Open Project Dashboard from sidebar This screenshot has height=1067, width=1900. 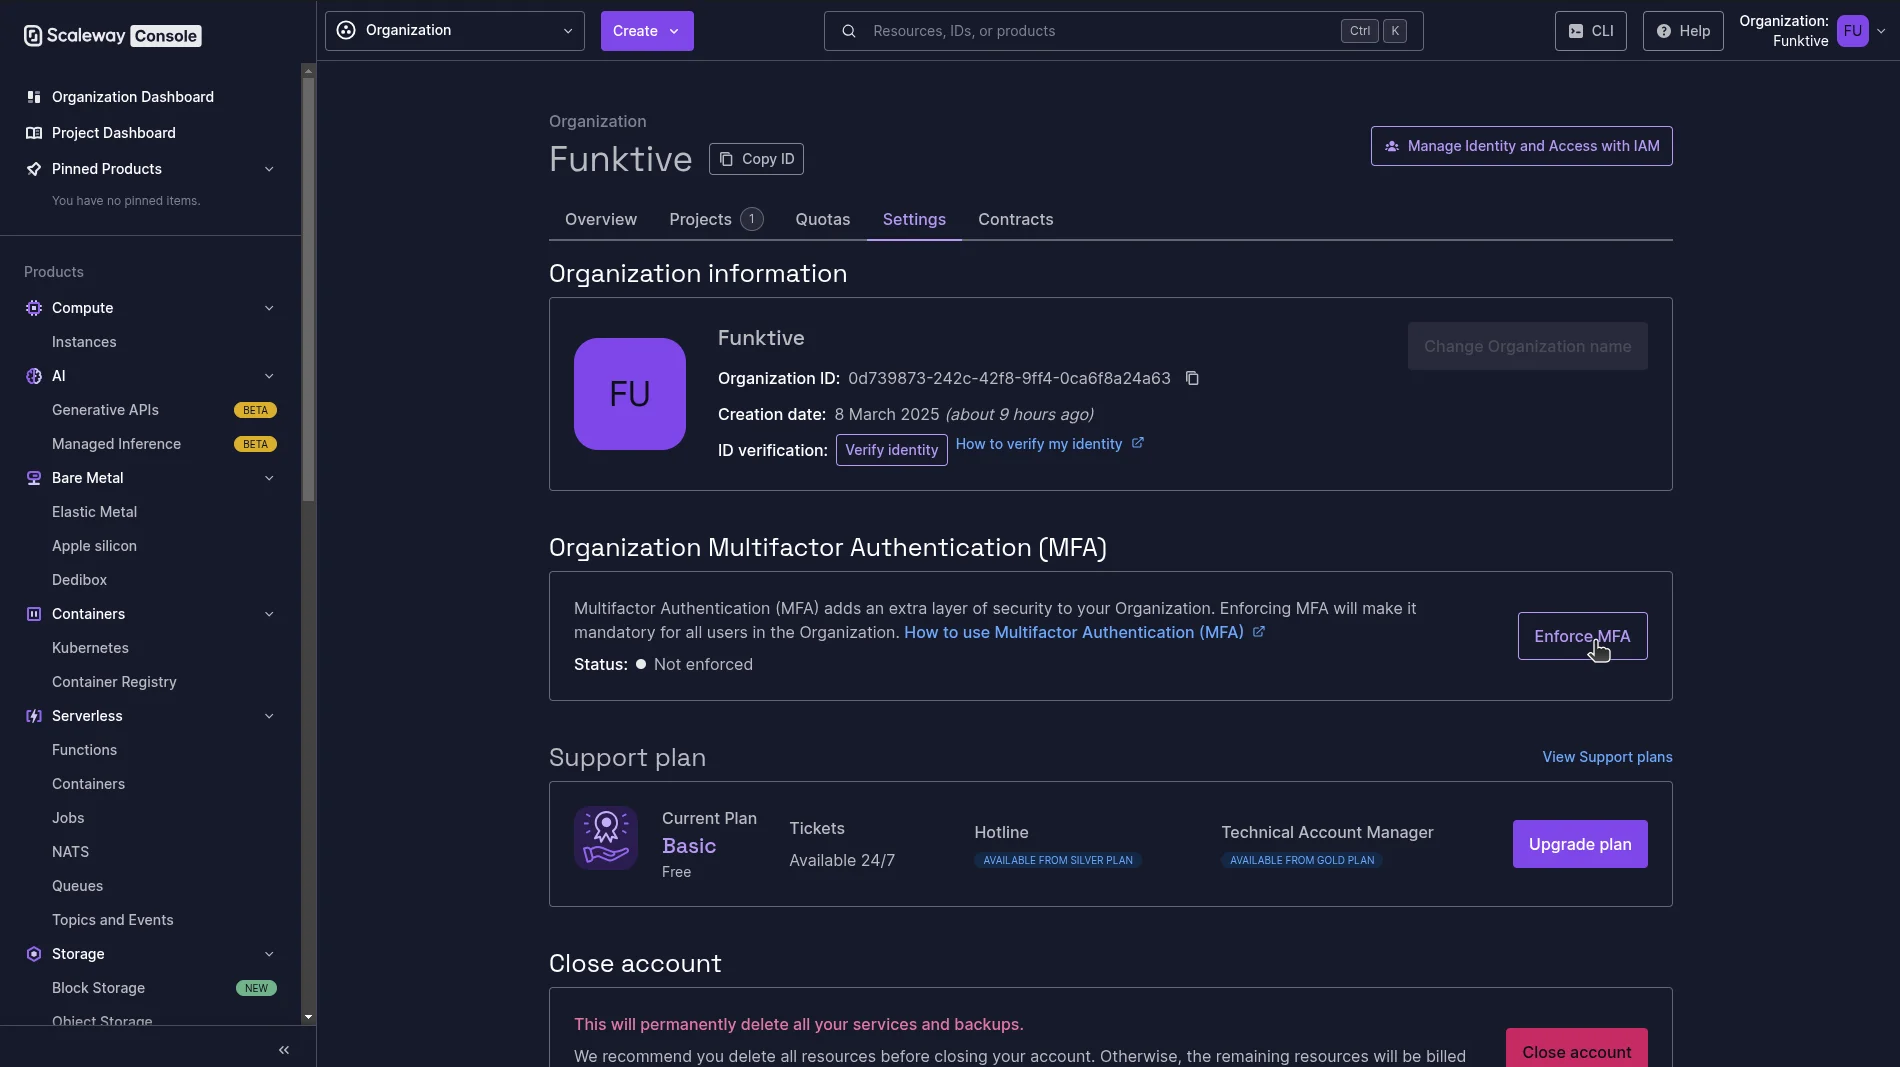coord(114,133)
